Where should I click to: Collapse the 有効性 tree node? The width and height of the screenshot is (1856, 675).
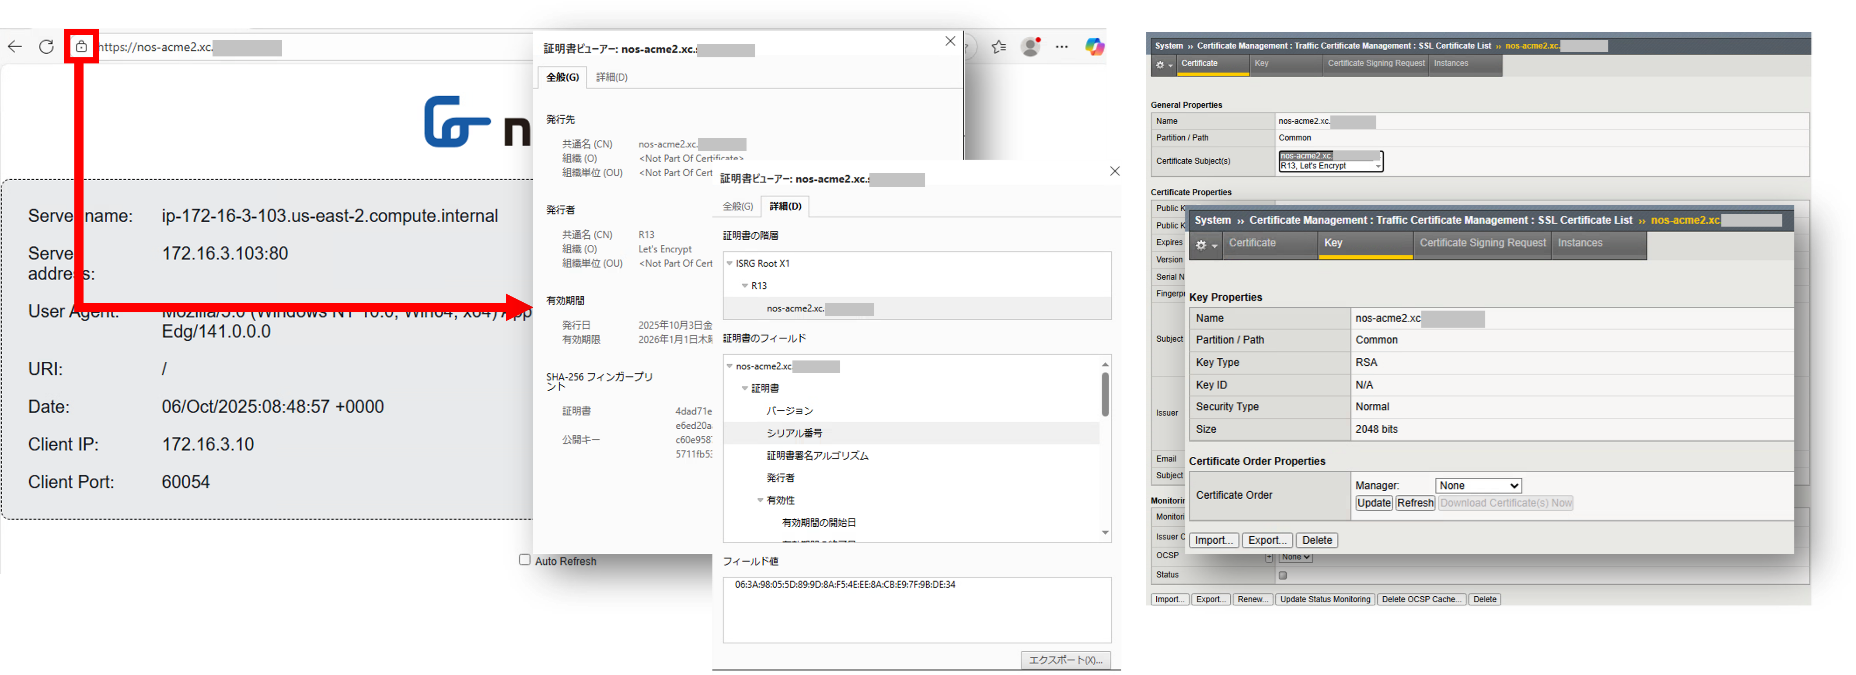[760, 500]
